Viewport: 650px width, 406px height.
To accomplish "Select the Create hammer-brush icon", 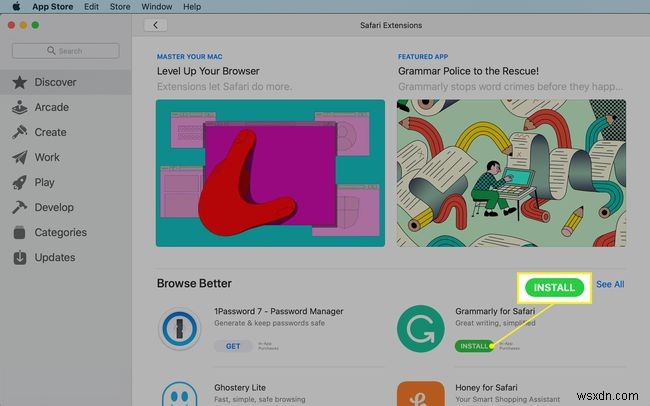I will pyautogui.click(x=19, y=132).
